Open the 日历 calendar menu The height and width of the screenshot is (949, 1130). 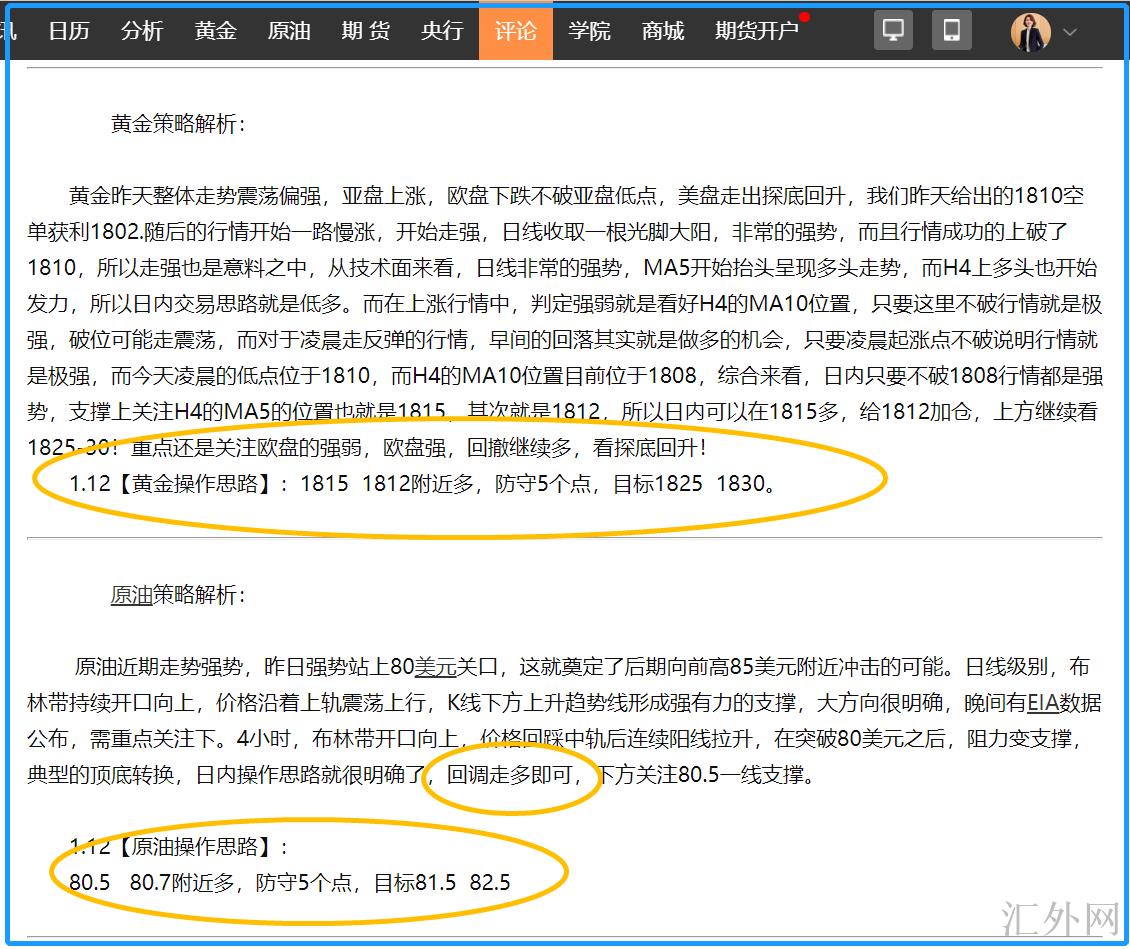[x=69, y=31]
